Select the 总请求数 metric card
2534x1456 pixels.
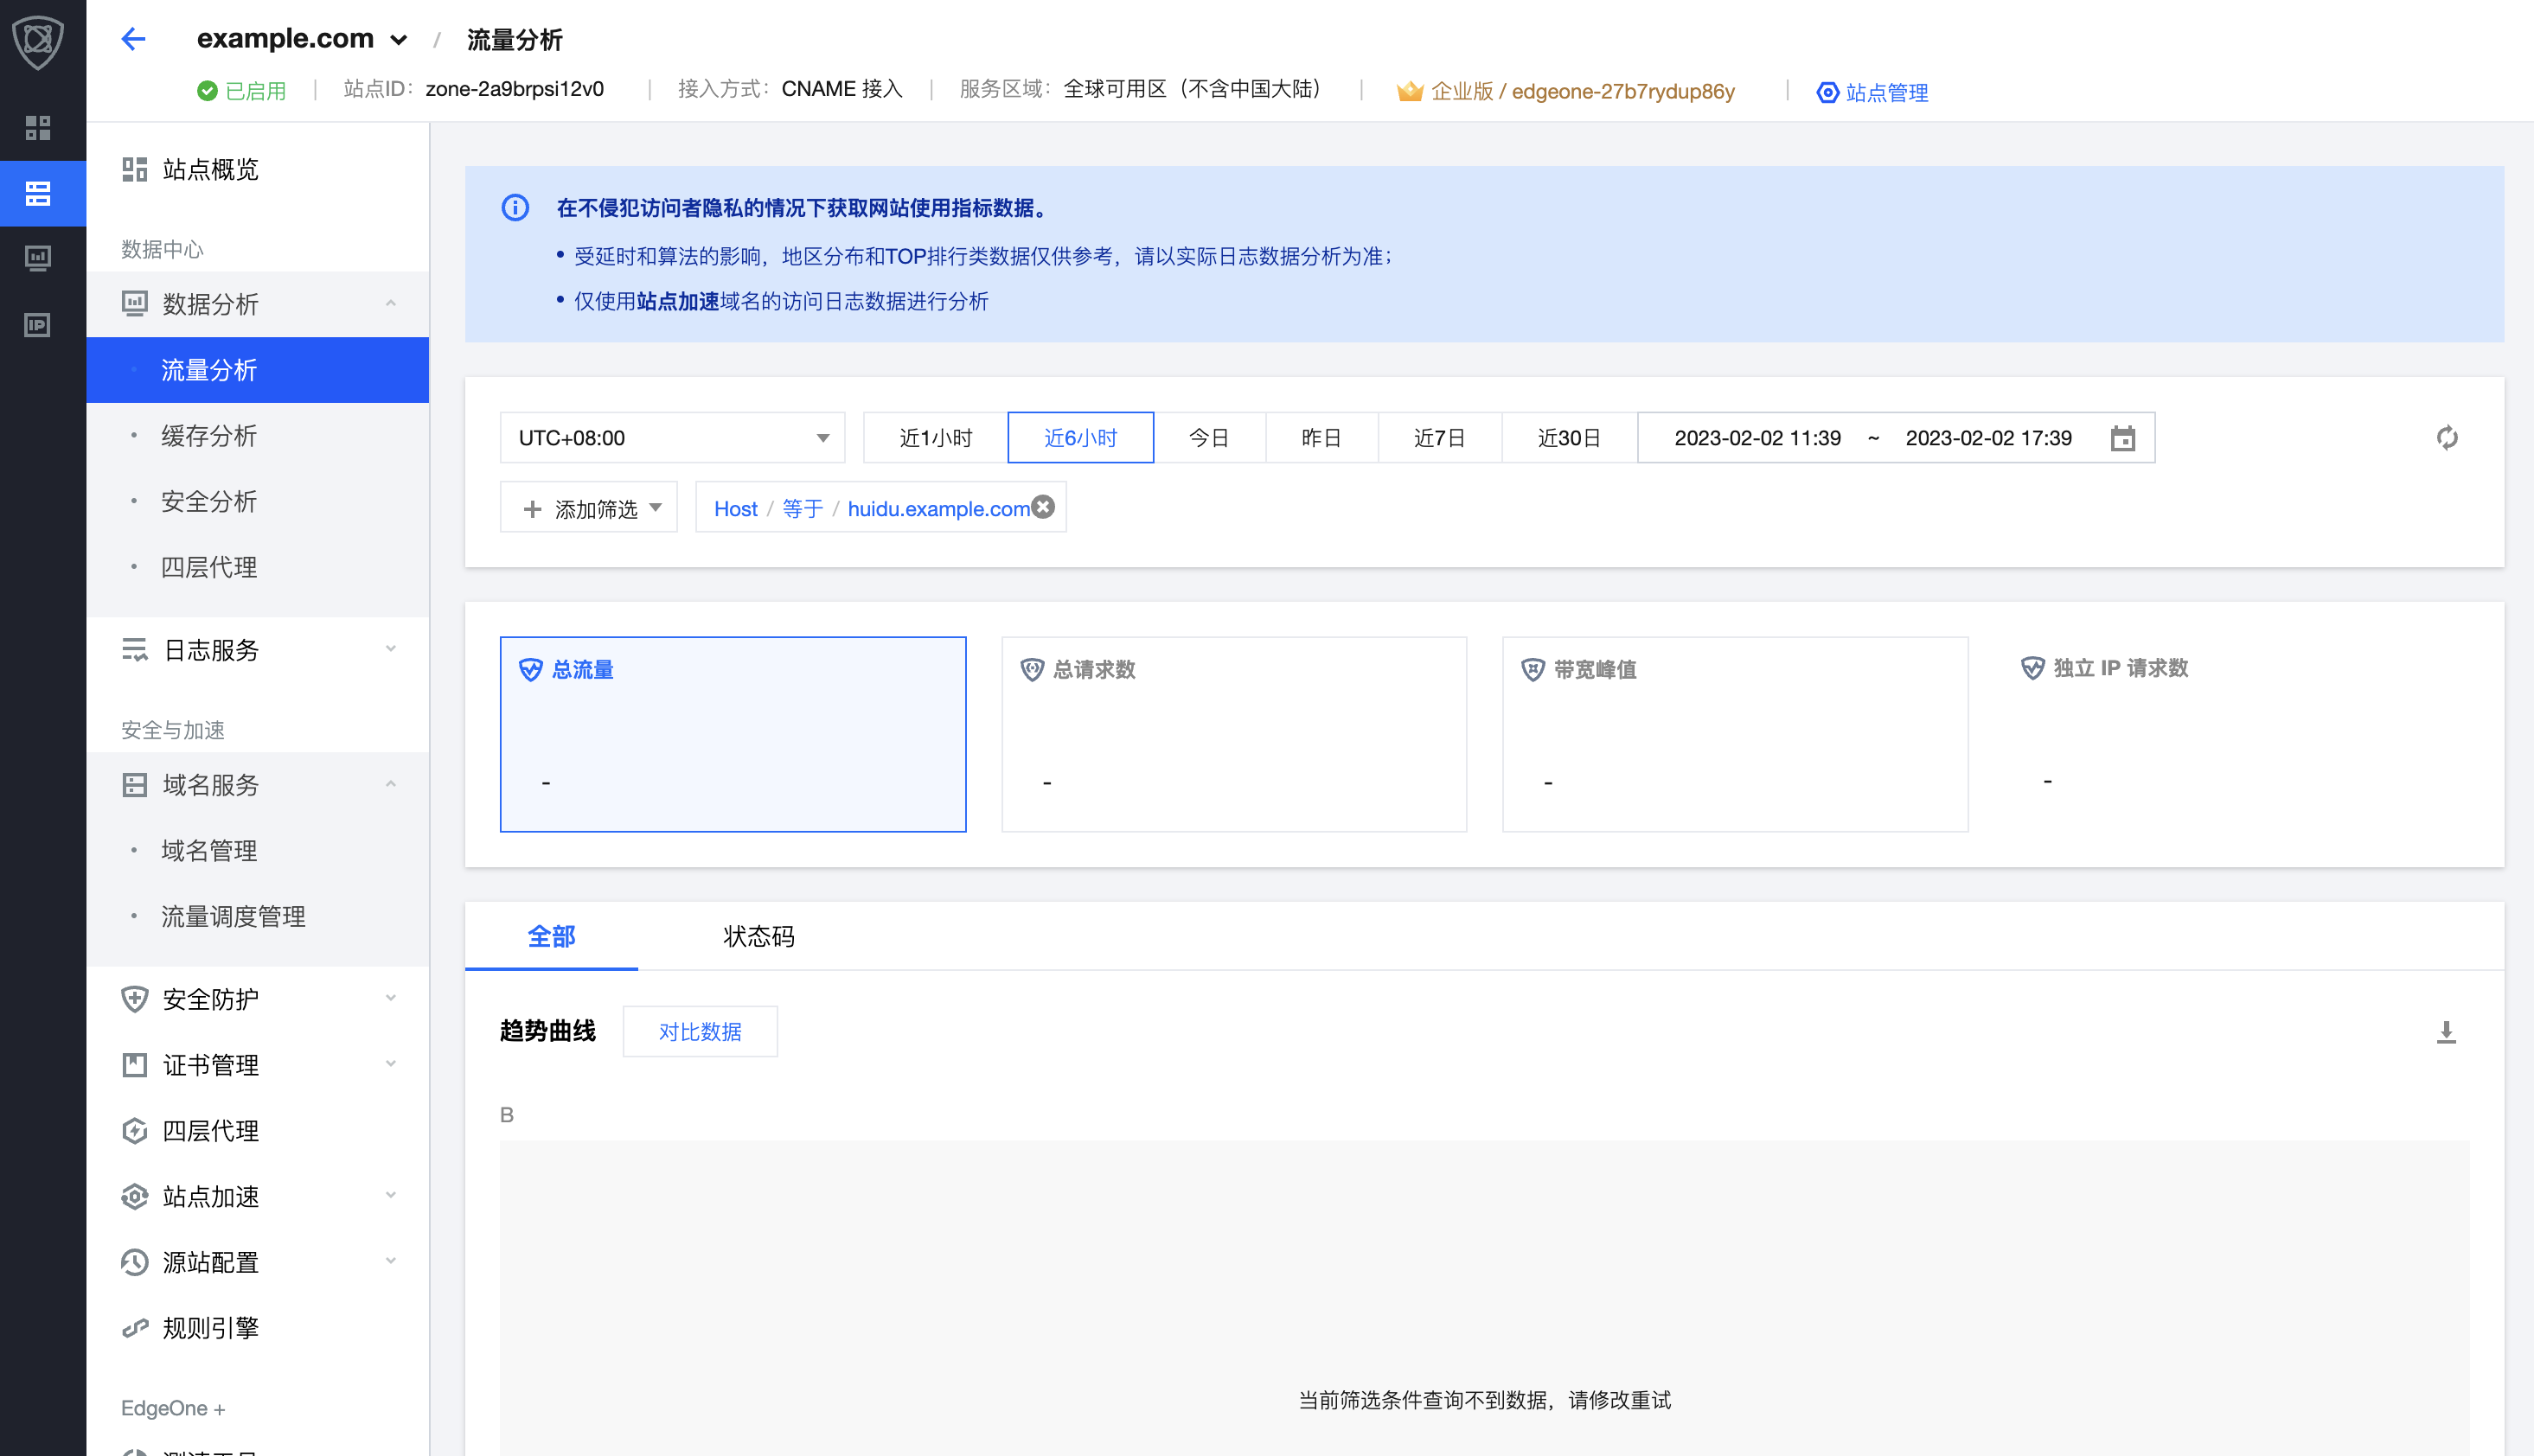1234,734
